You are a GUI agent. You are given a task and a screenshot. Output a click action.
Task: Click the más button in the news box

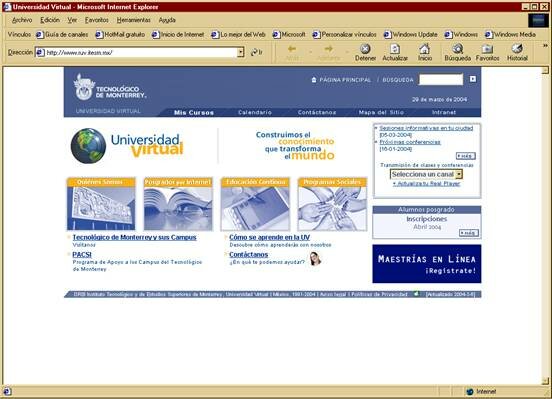click(465, 156)
